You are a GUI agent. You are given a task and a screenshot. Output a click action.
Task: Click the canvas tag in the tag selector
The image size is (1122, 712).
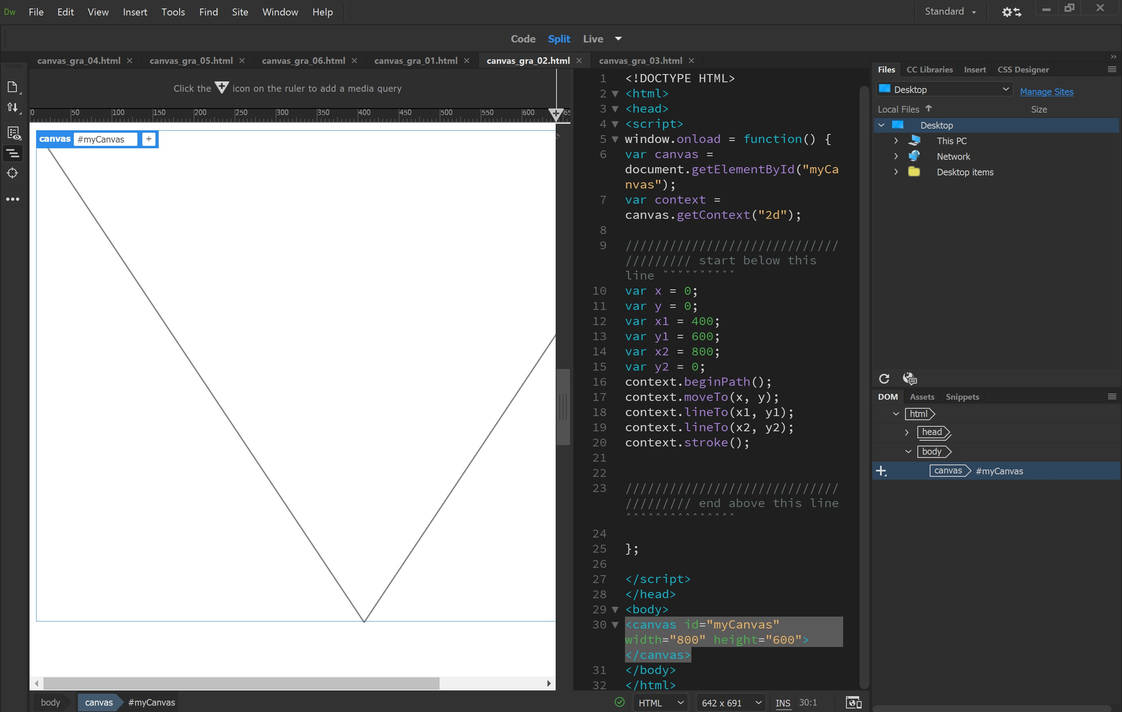(x=99, y=703)
